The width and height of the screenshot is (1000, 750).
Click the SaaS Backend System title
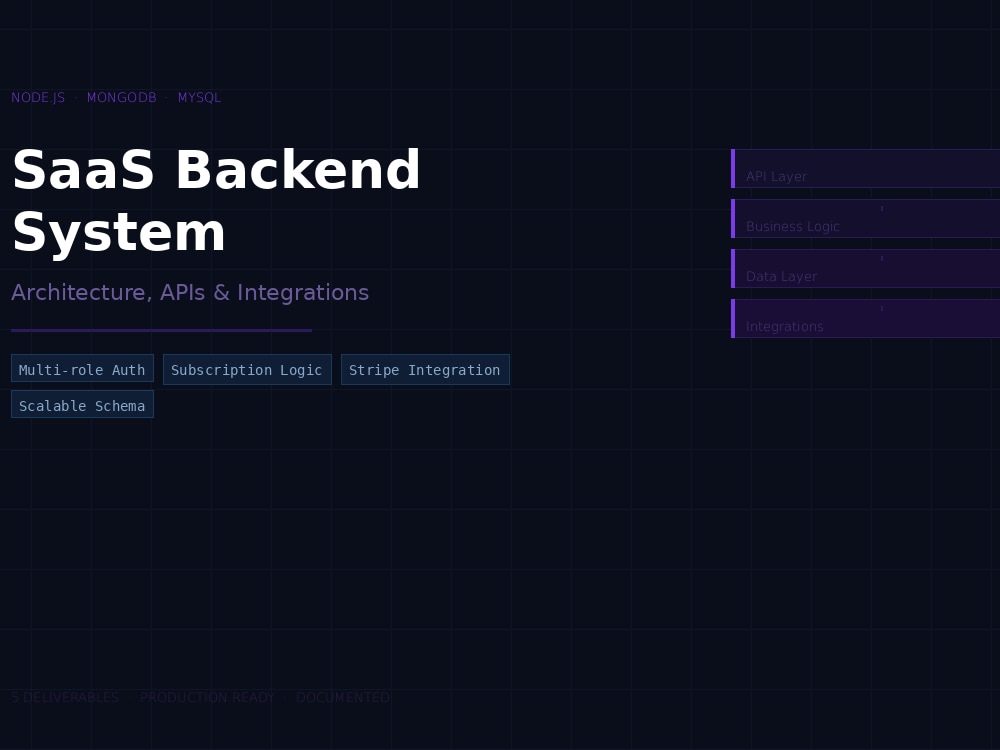216,201
